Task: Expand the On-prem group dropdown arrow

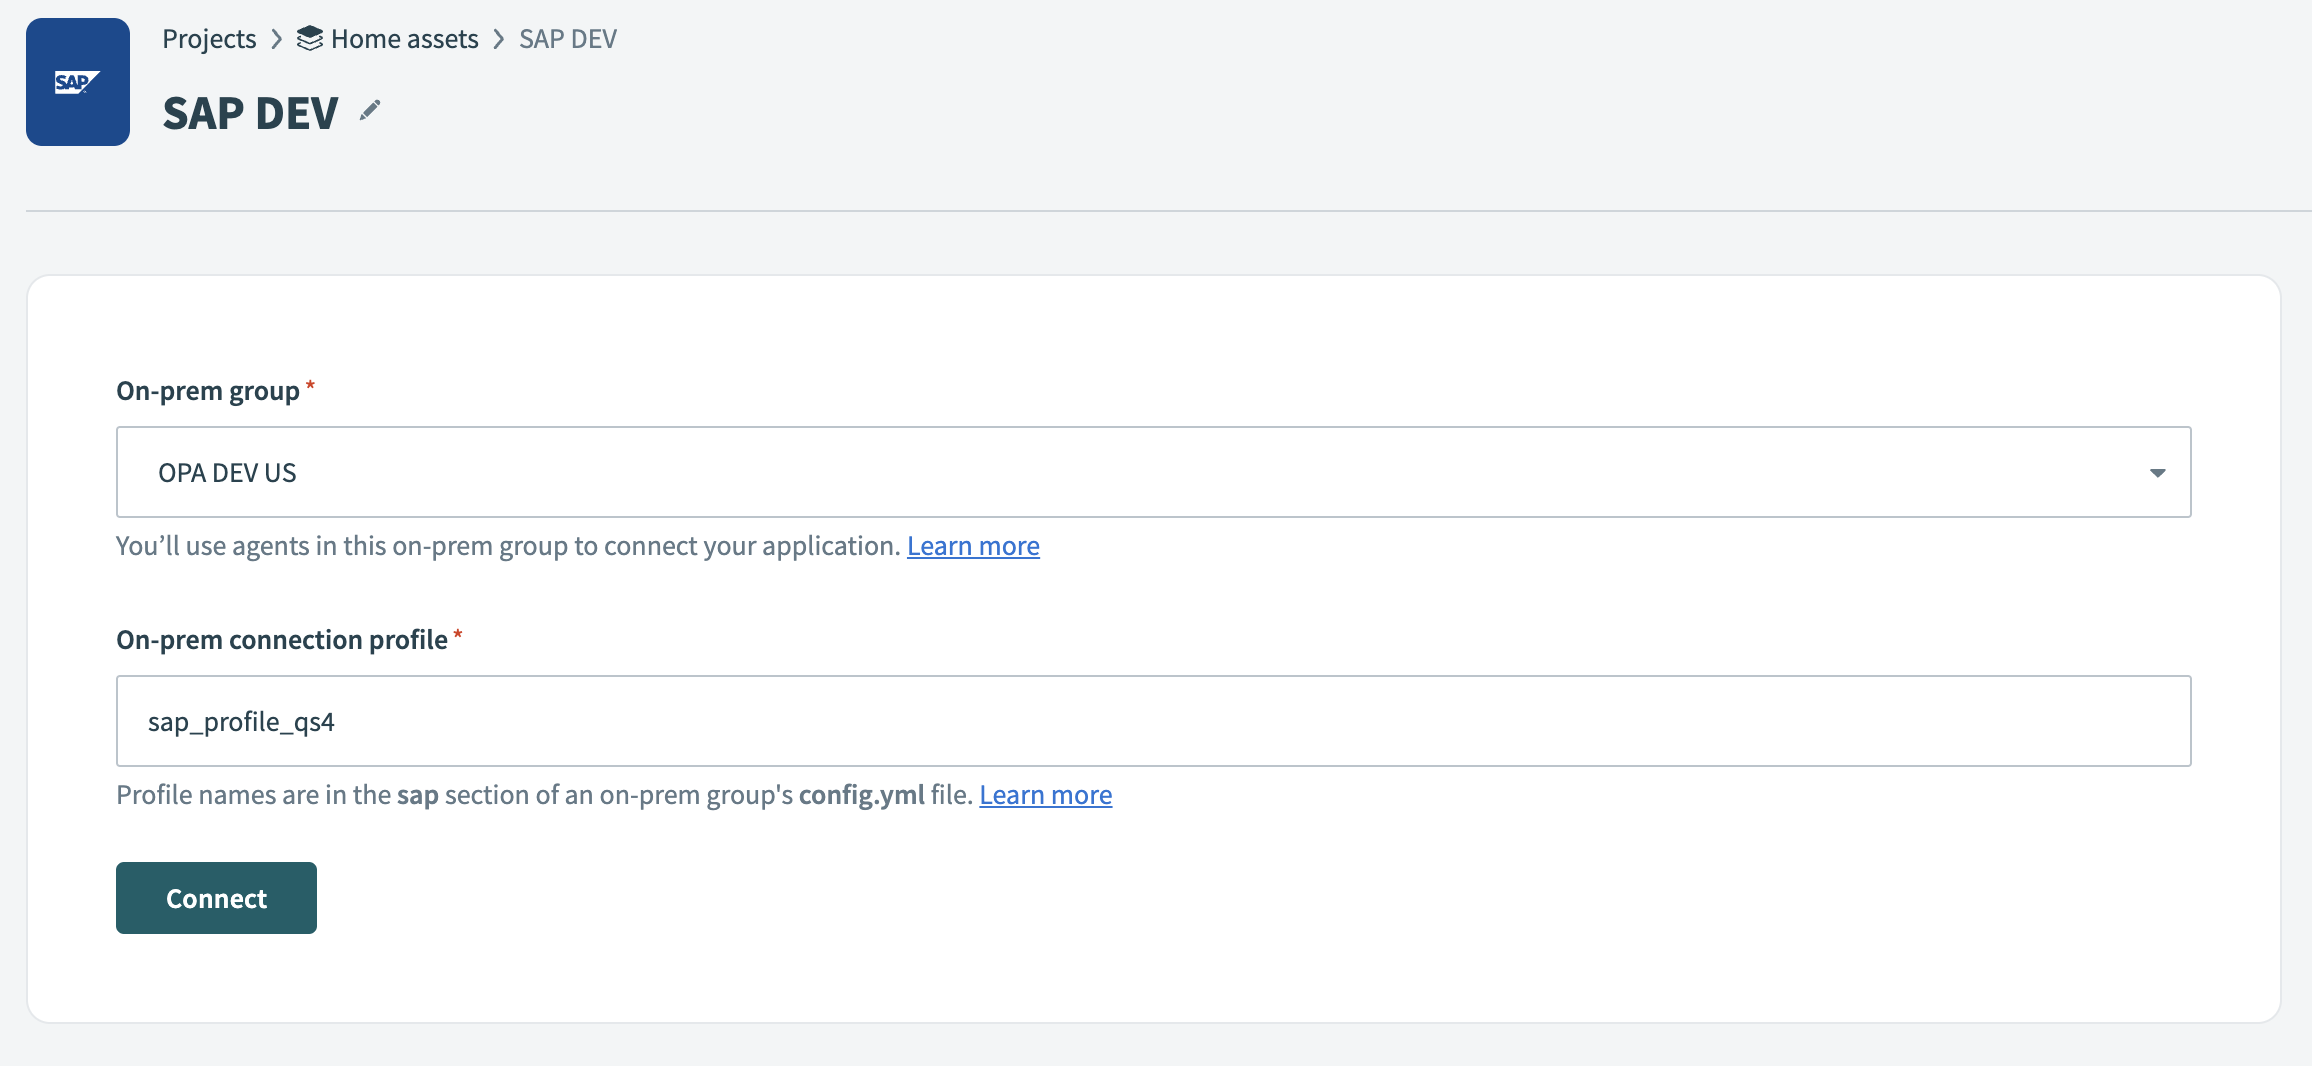Action: [x=2157, y=473]
